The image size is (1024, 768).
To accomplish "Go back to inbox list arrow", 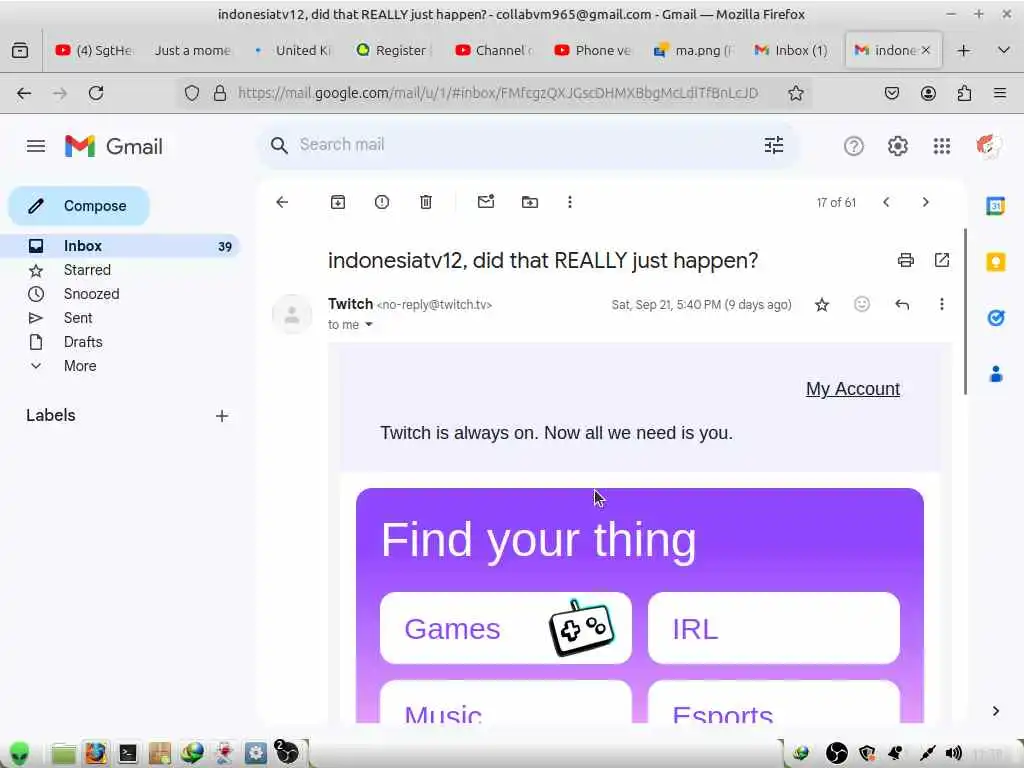I will tap(282, 202).
